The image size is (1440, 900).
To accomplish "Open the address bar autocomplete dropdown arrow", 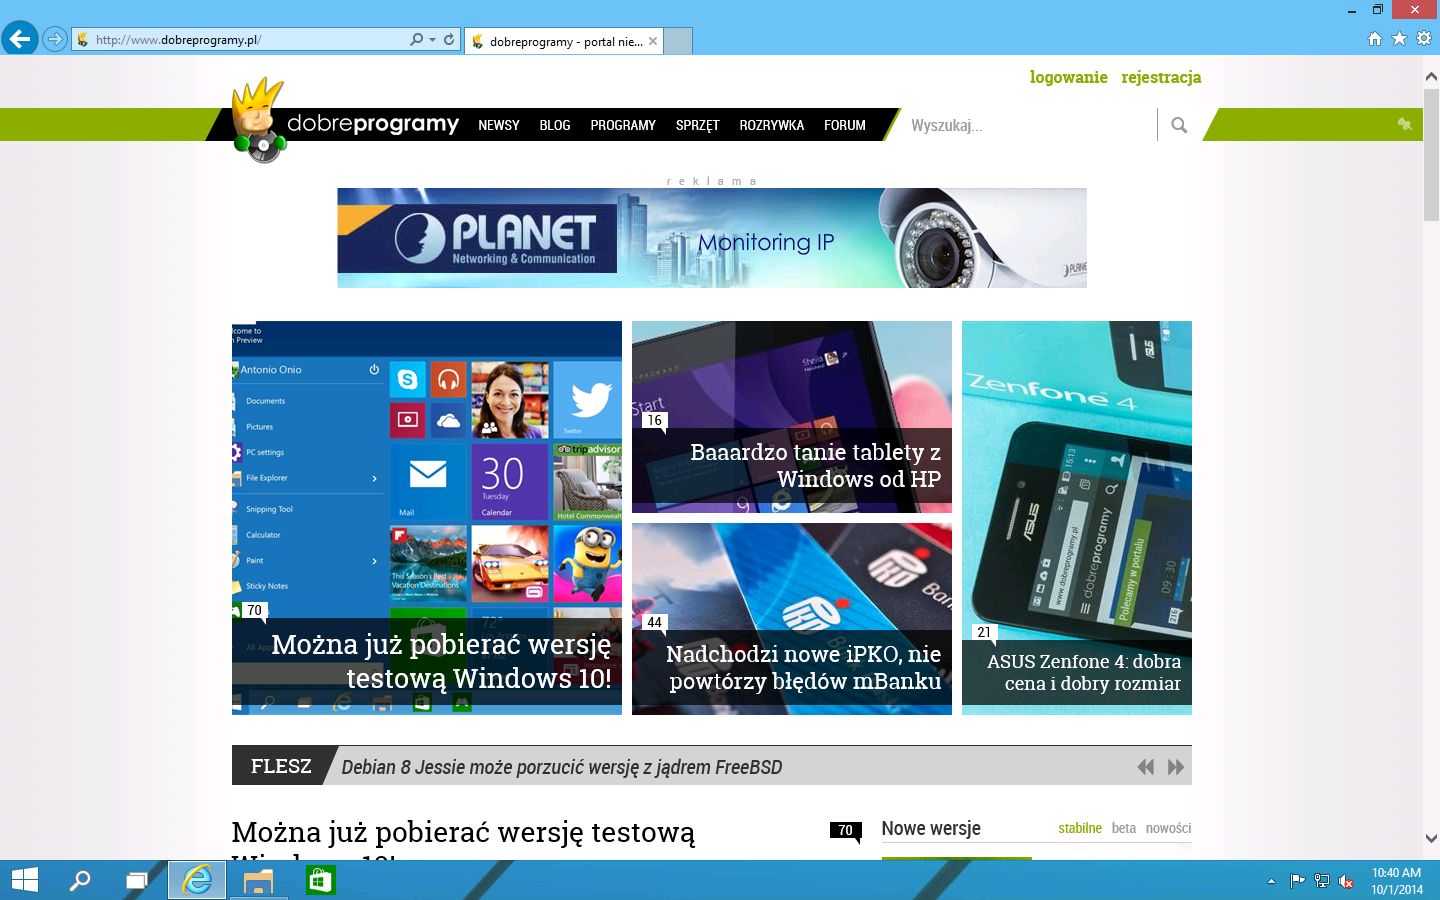I will [x=432, y=40].
